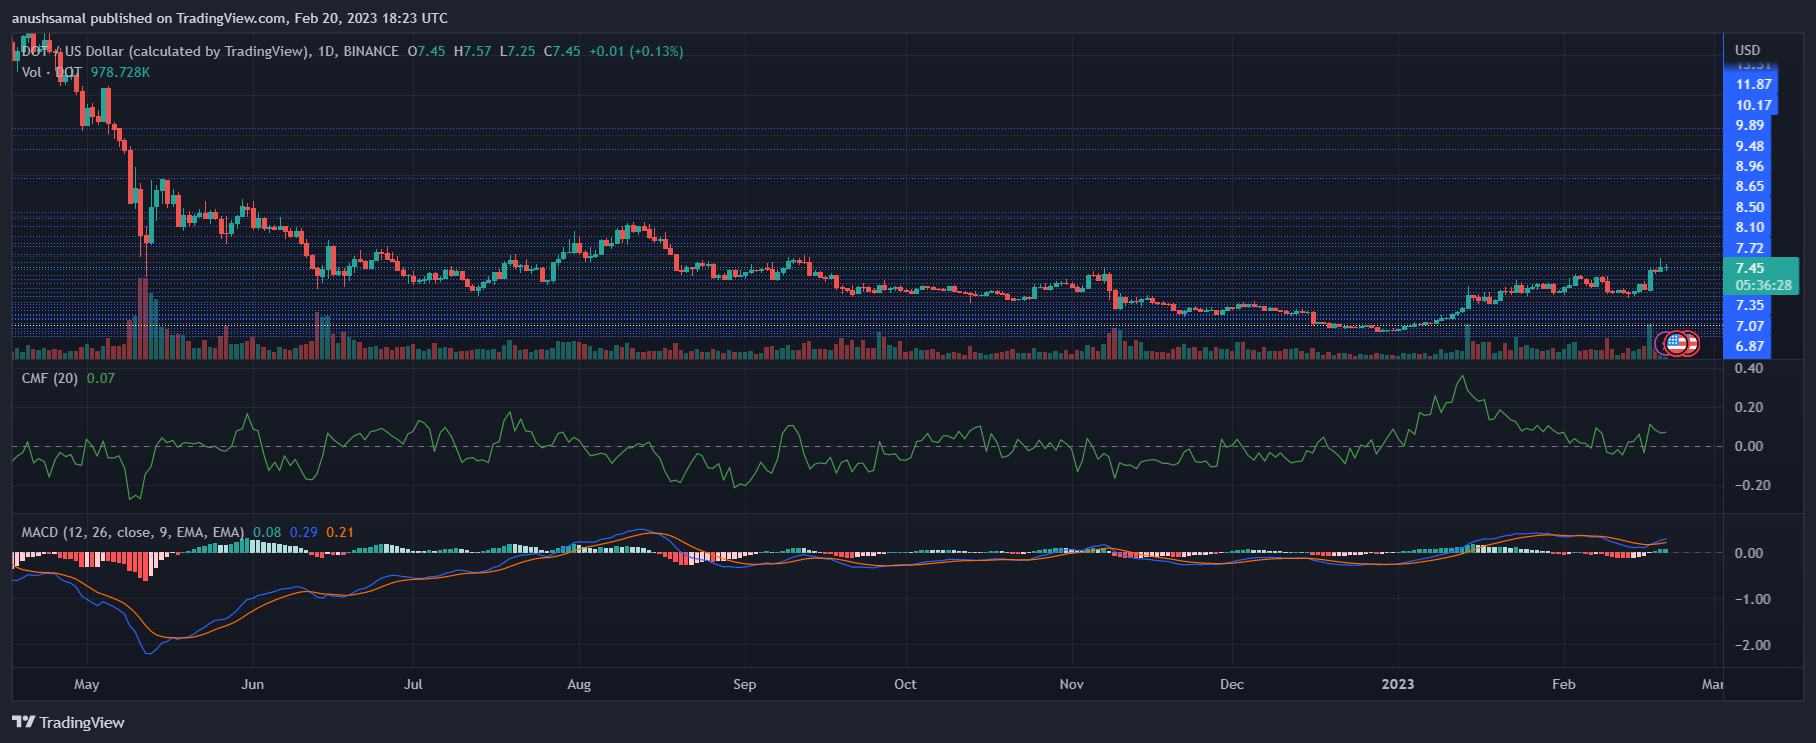1816x743 pixels.
Task: Select the CMF (20) indicator legend
Action: 50,378
